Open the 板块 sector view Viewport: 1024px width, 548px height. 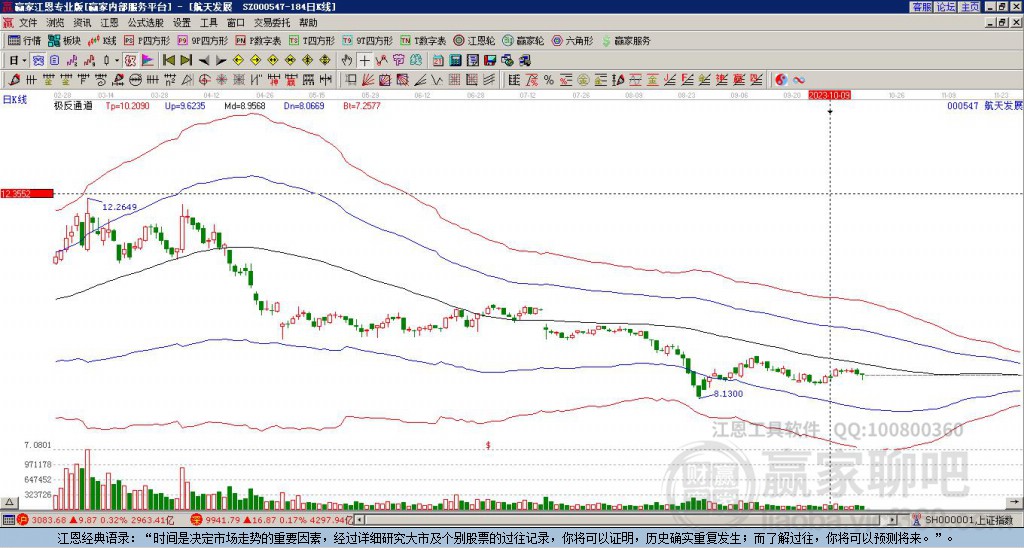[64, 40]
